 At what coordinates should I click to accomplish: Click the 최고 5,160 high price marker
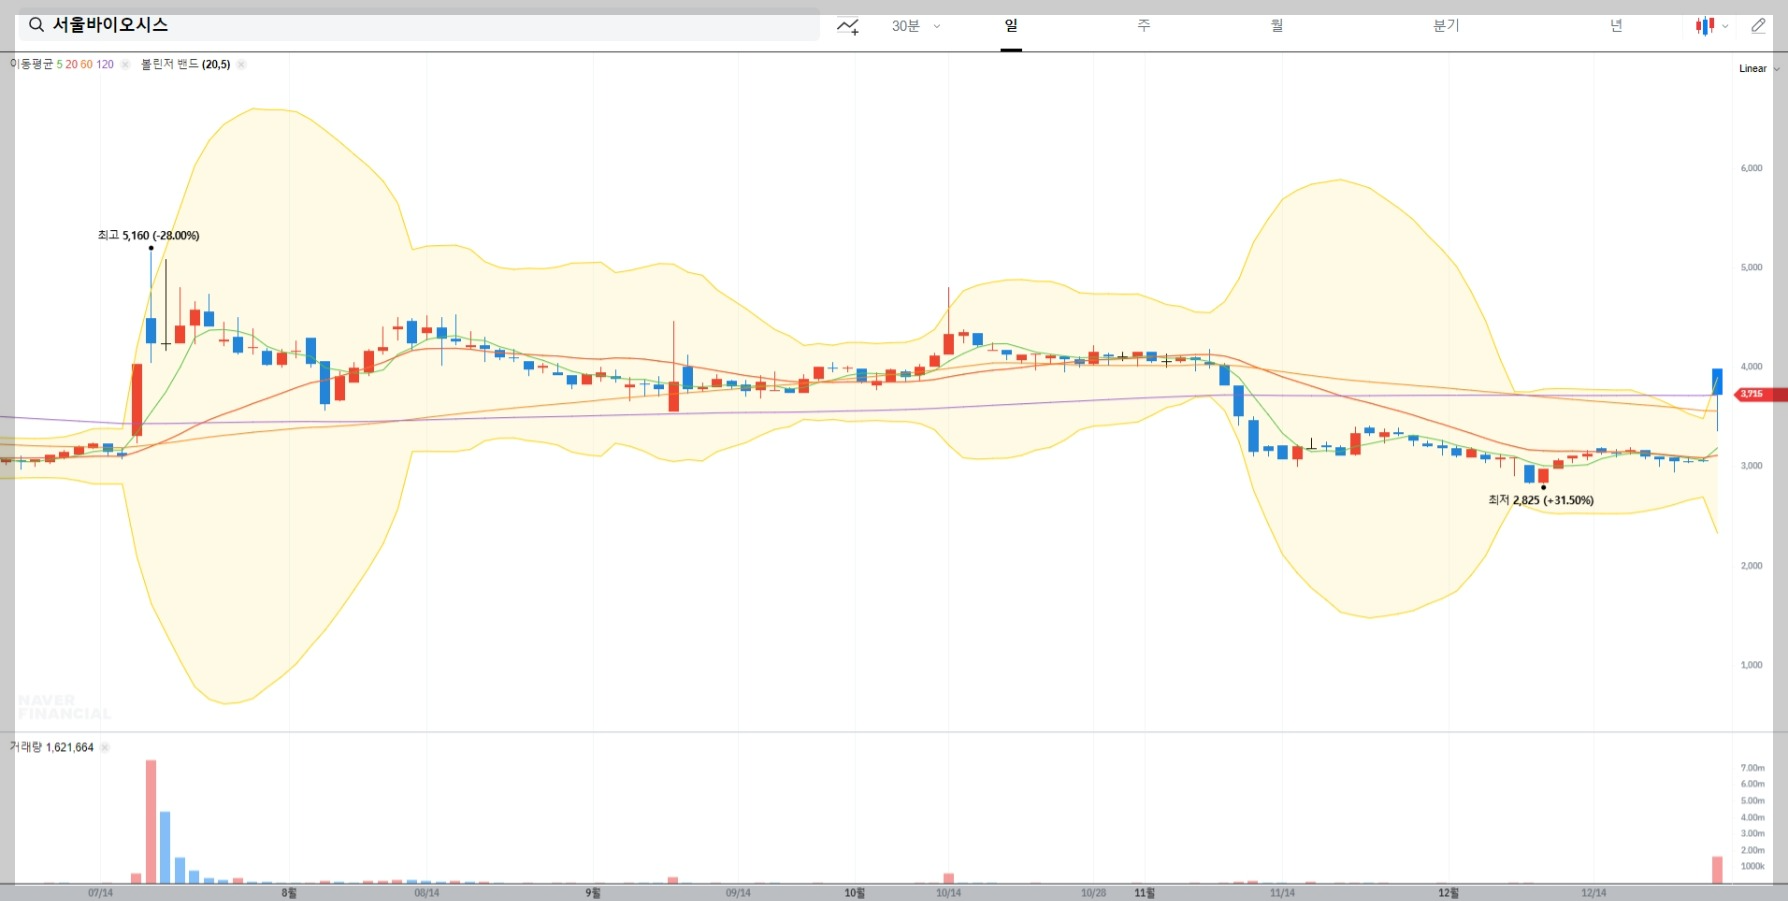pos(148,236)
